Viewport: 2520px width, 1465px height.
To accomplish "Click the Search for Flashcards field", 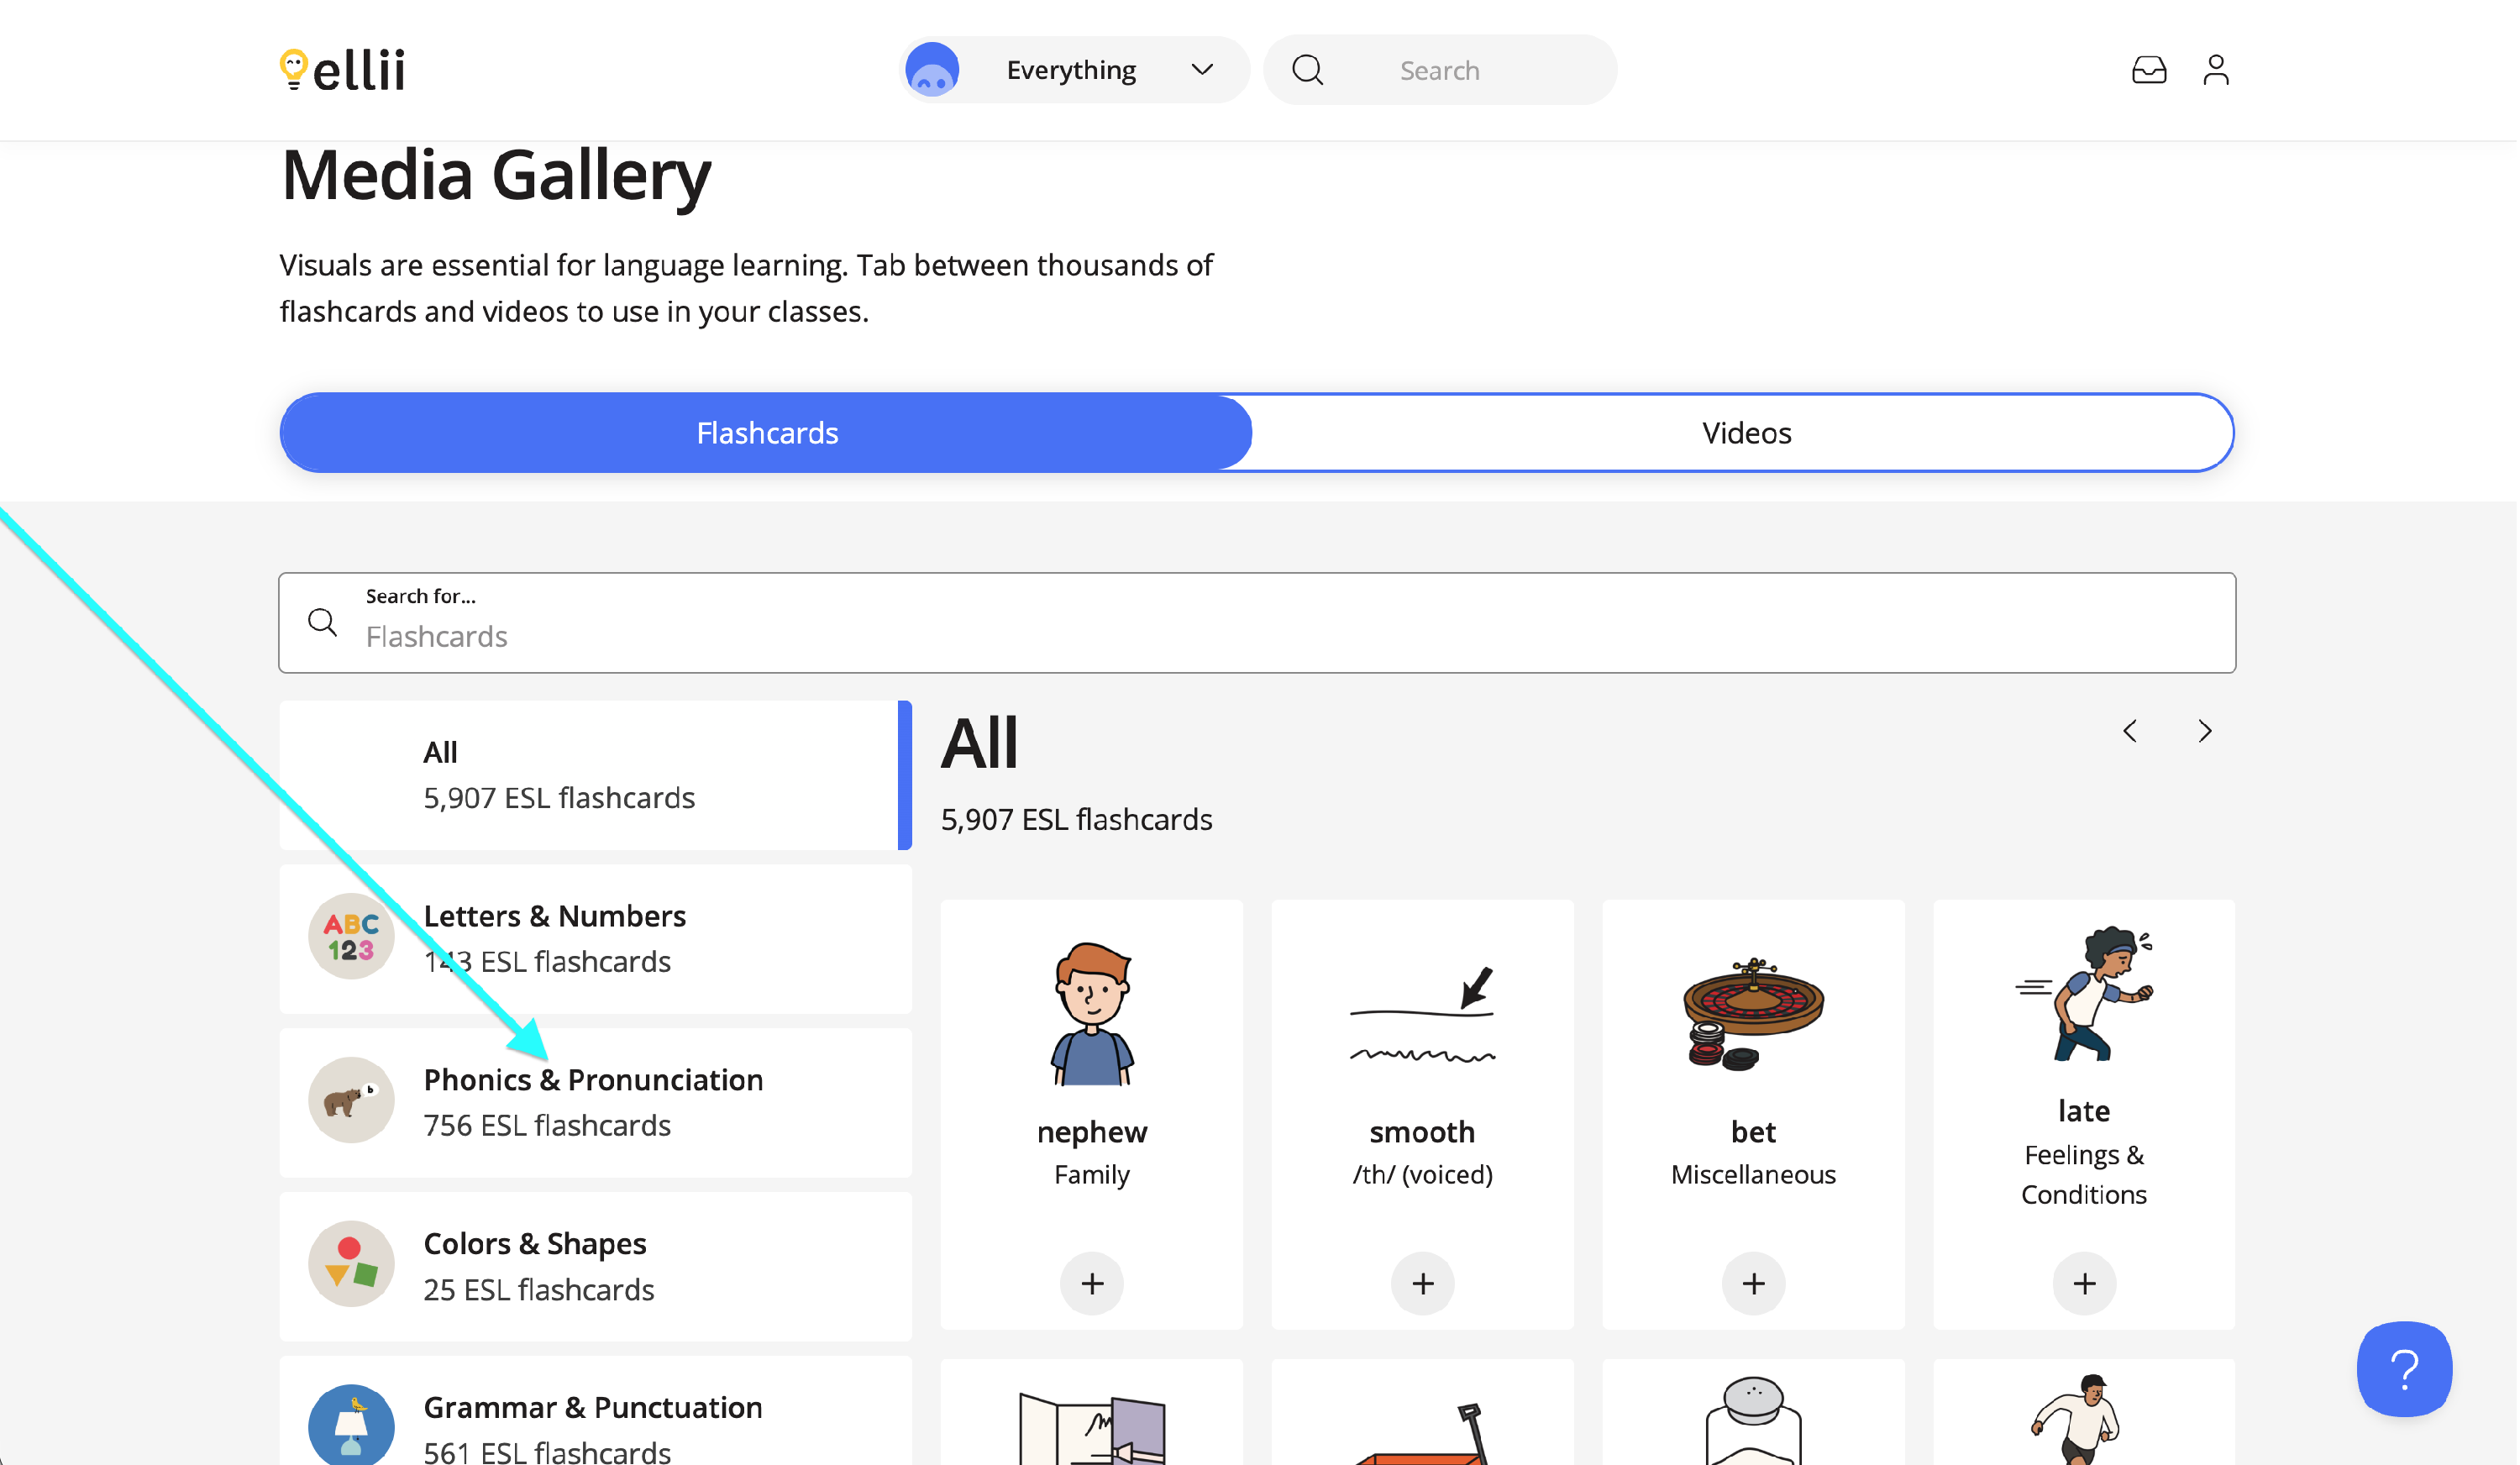I will click(x=1258, y=623).
